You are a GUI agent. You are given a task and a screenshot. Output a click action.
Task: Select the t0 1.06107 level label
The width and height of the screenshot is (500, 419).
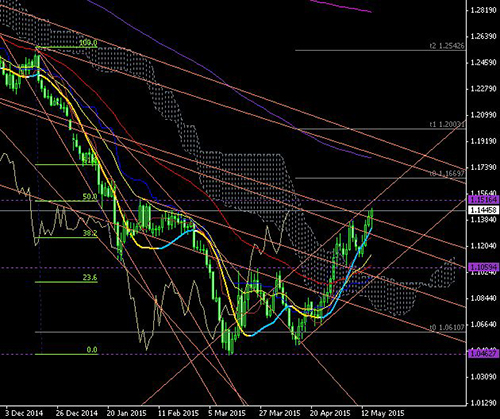(447, 327)
